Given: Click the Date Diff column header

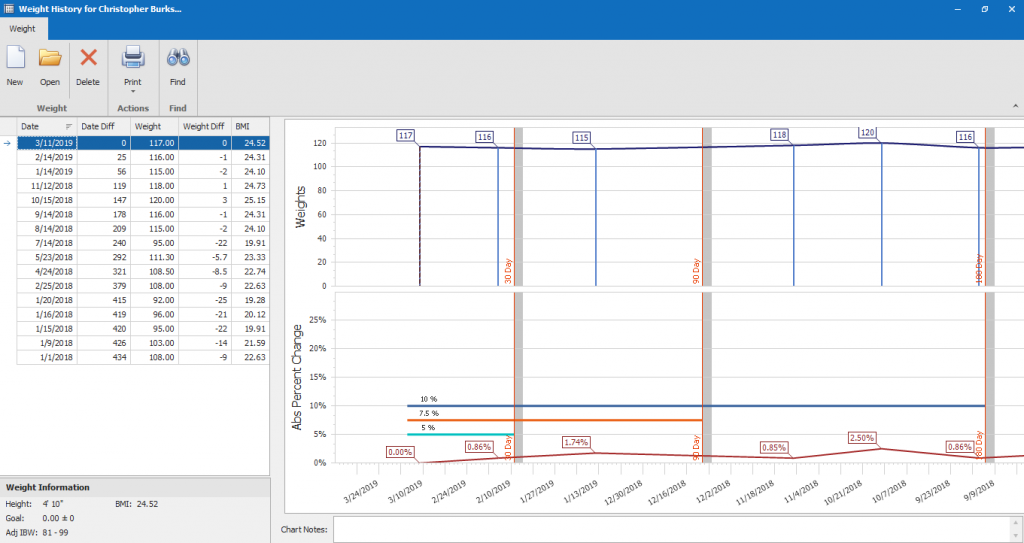Looking at the screenshot, I should click(103, 127).
